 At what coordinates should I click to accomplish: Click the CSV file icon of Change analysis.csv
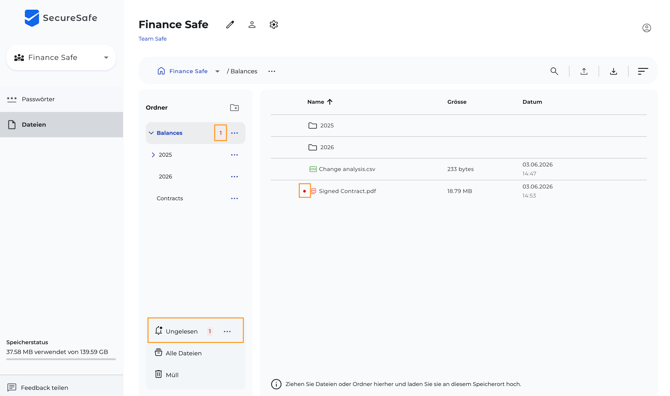(x=313, y=169)
